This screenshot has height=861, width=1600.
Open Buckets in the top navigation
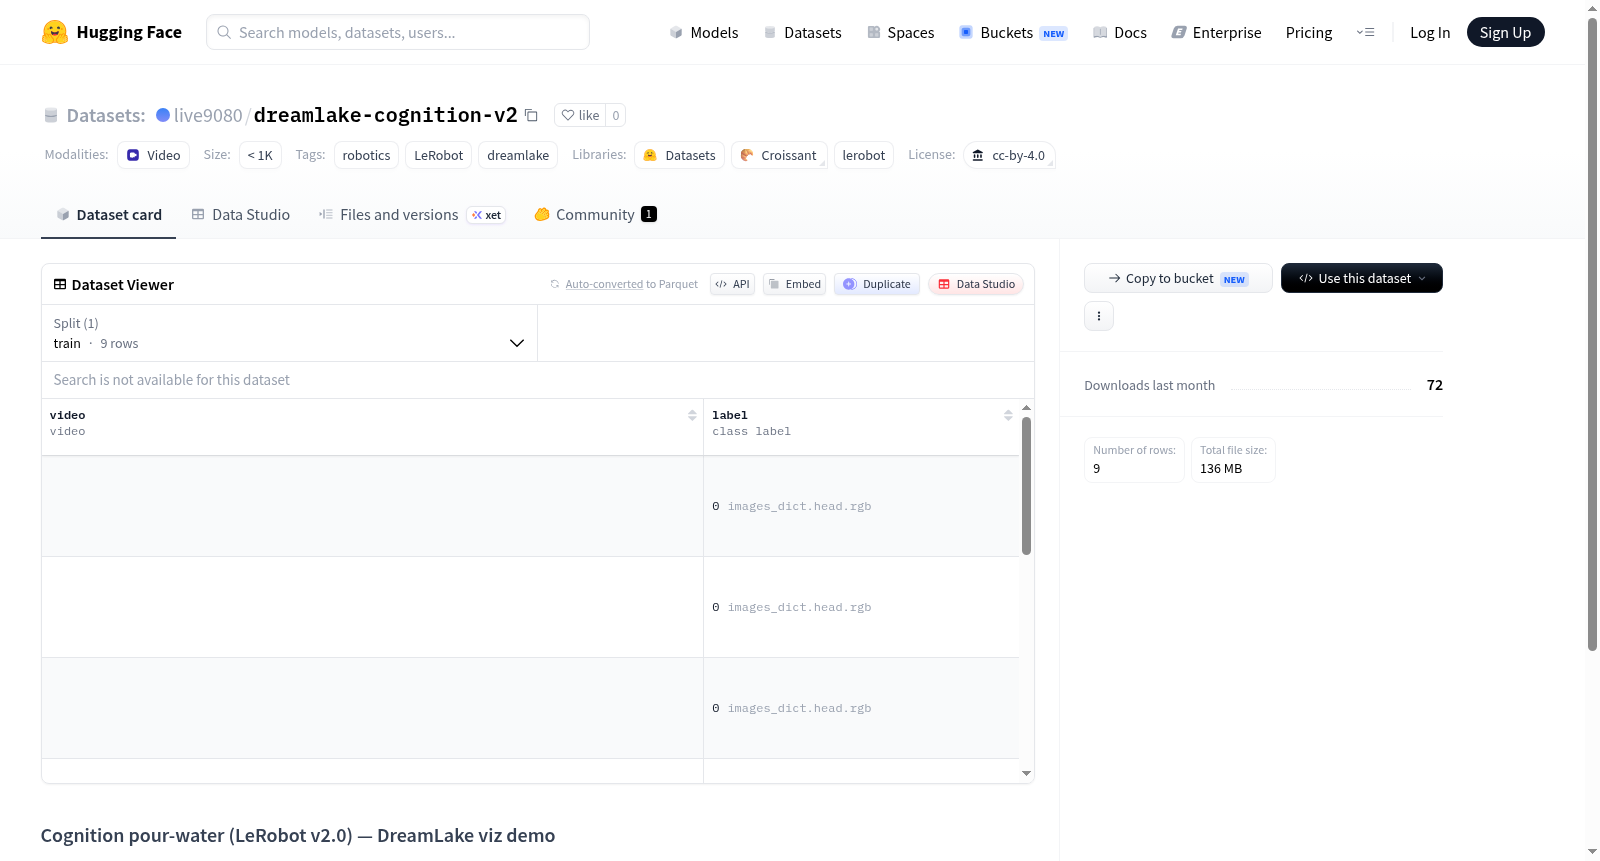(1013, 32)
